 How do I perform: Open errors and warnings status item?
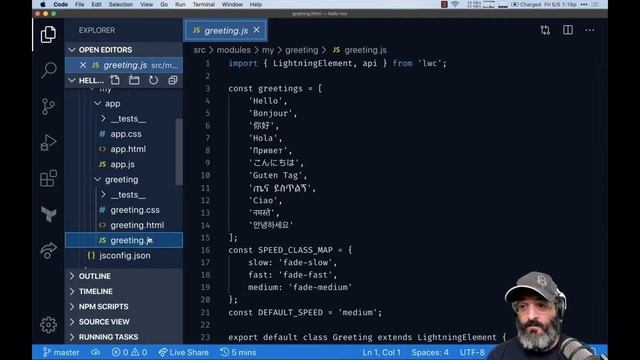tap(129, 352)
